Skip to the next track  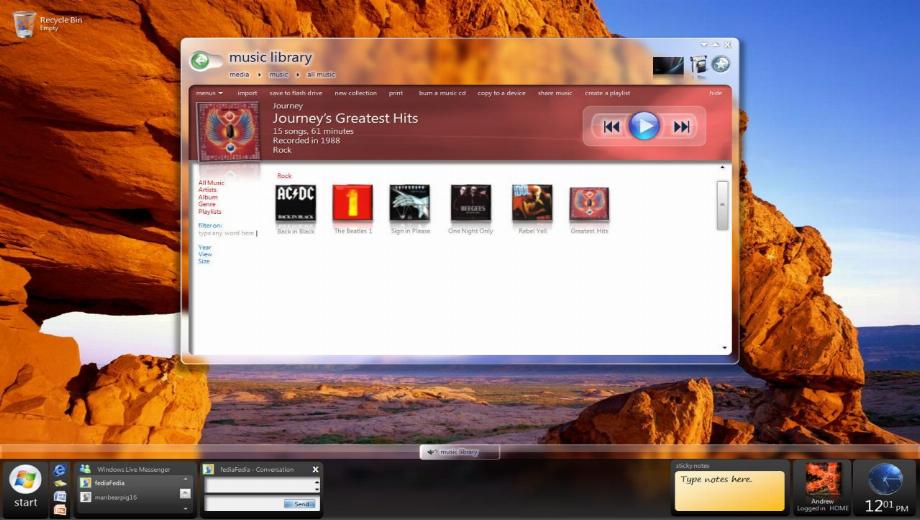[x=681, y=127]
